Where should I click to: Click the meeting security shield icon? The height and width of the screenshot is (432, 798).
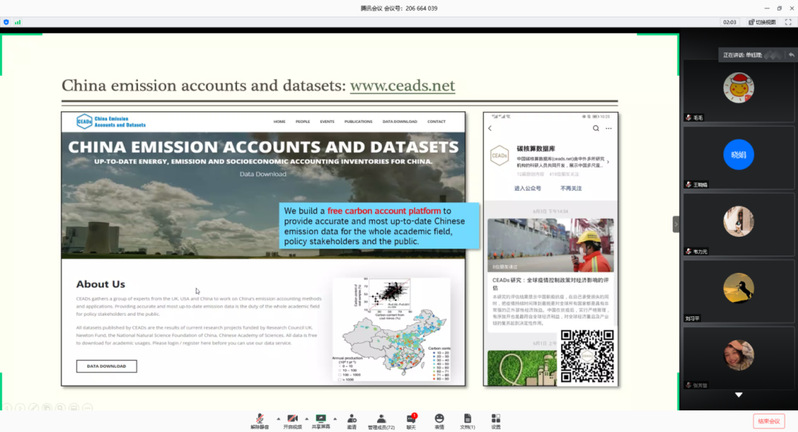(6, 22)
